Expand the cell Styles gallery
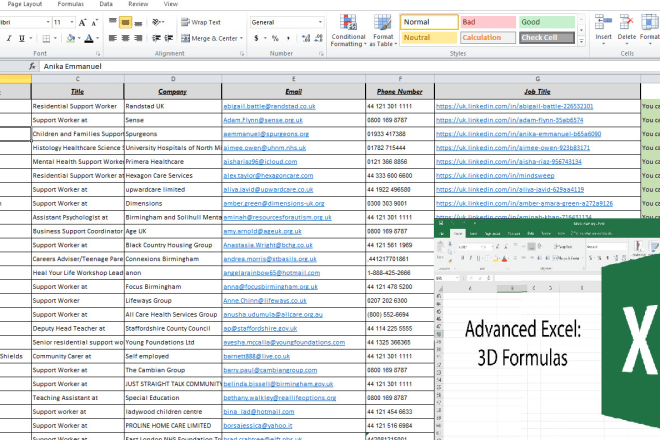This screenshot has width=660, height=440. (x=581, y=41)
